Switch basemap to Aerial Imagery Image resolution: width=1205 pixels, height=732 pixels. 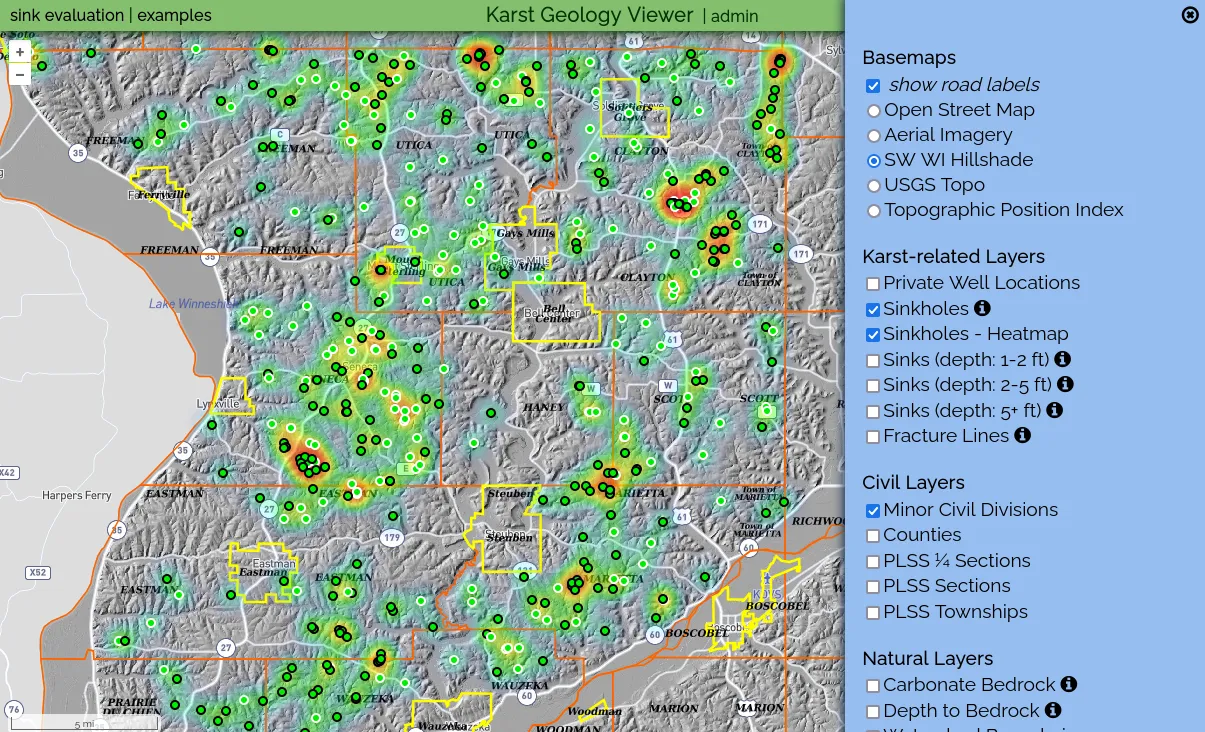click(873, 135)
